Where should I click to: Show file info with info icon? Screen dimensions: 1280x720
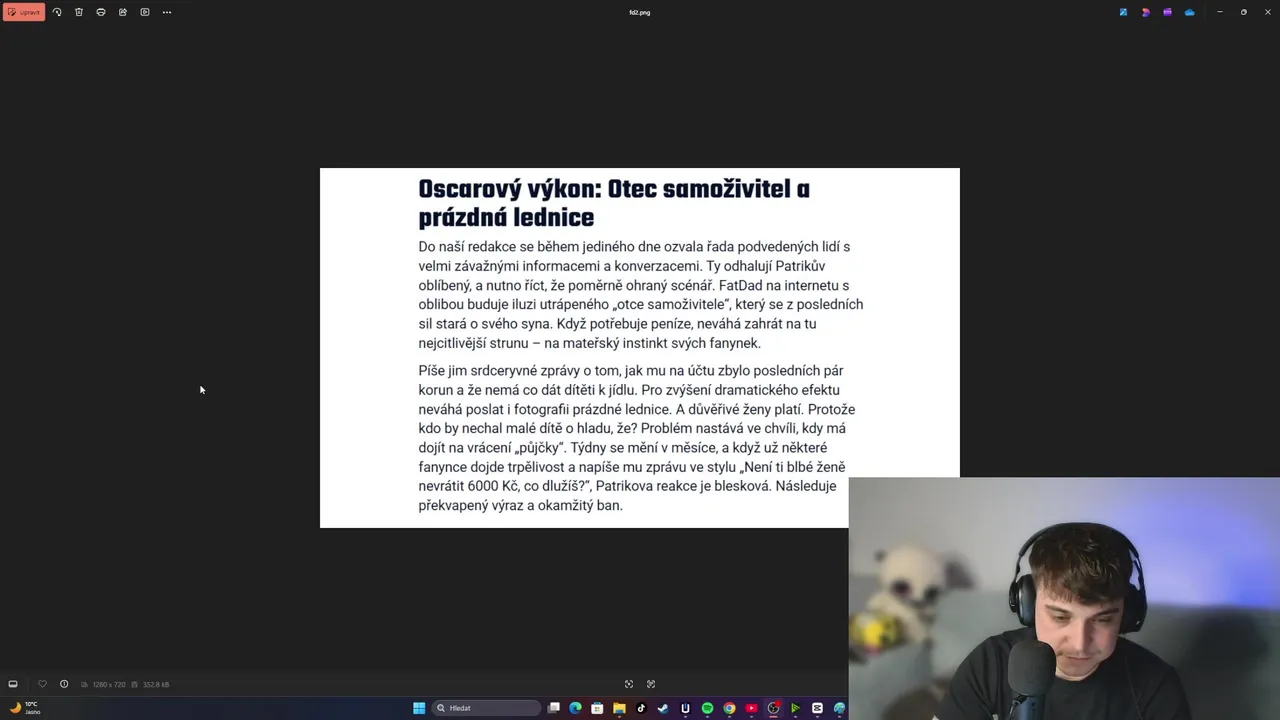tap(64, 684)
